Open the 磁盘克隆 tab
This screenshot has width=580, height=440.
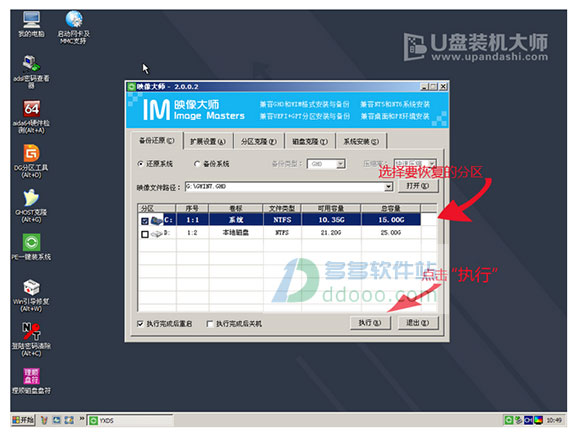coord(310,142)
